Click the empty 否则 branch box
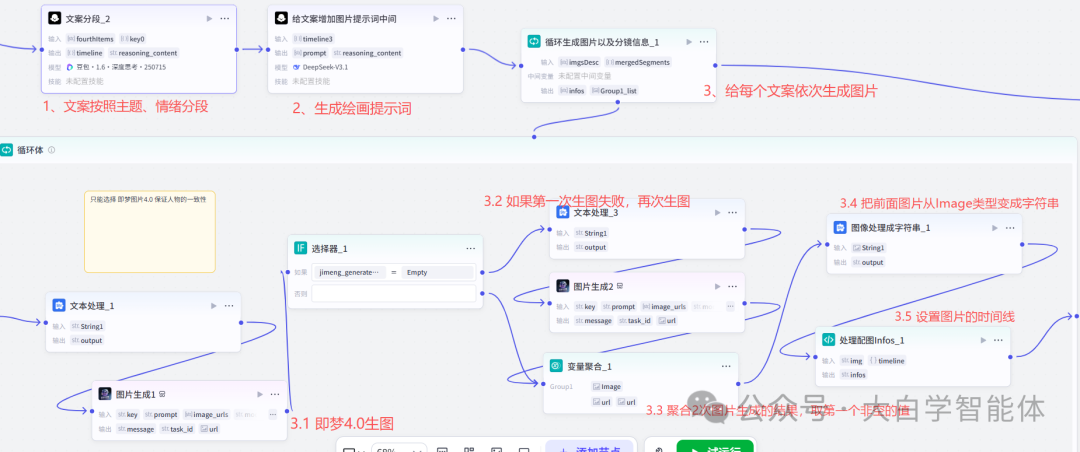This screenshot has height=452, width=1080. pos(393,294)
